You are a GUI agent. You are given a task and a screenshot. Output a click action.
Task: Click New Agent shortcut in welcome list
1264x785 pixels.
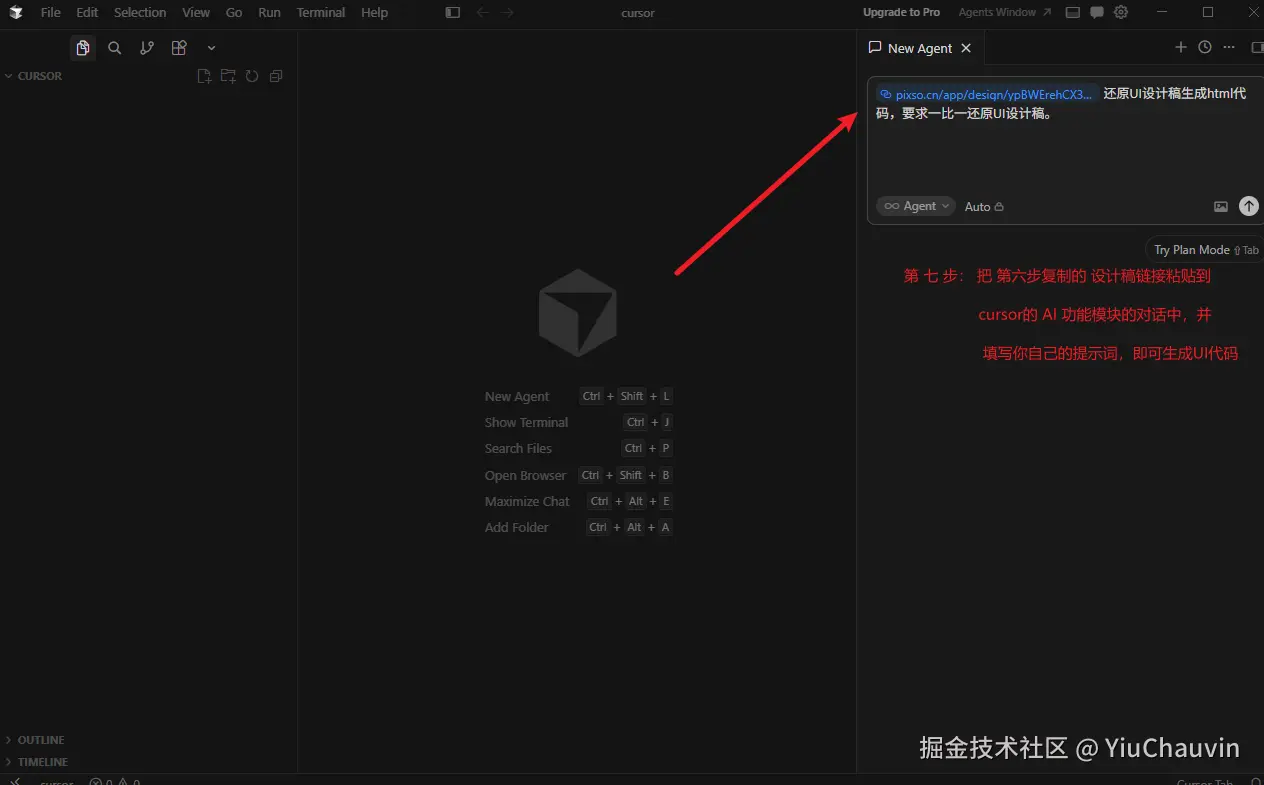coord(517,397)
